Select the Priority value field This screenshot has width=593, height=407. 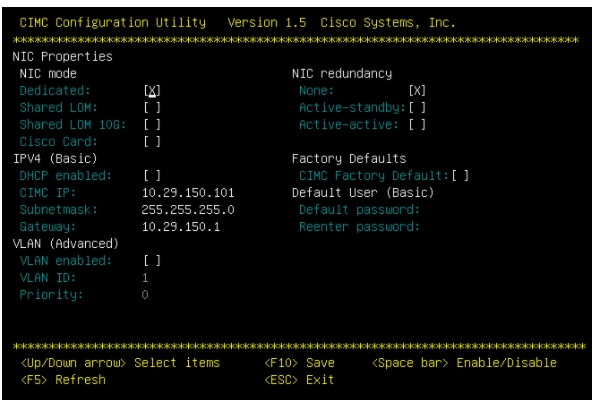(x=145, y=295)
